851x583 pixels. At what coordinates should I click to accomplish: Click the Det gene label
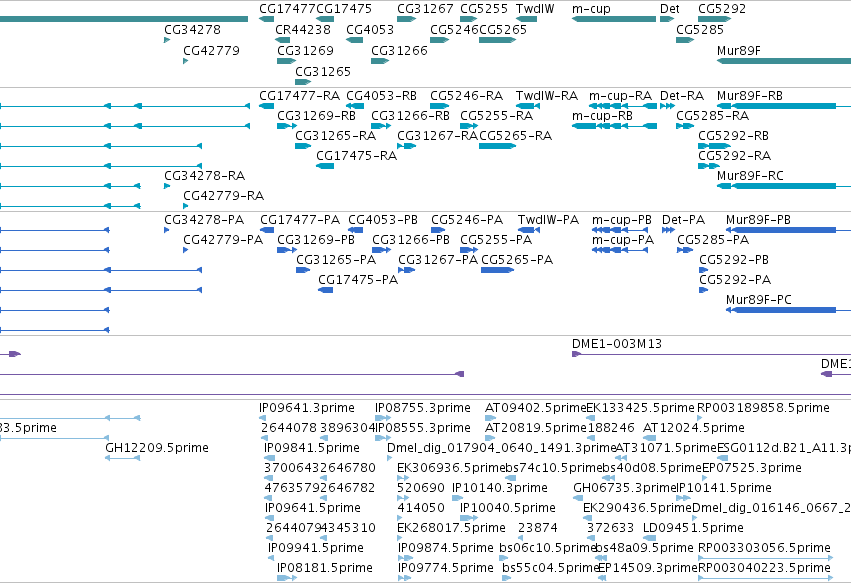tap(670, 9)
